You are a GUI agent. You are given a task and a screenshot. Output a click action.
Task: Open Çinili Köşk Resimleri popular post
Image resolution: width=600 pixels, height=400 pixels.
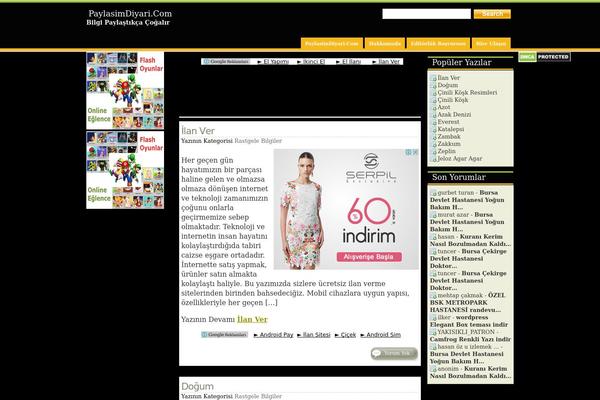coord(467,92)
